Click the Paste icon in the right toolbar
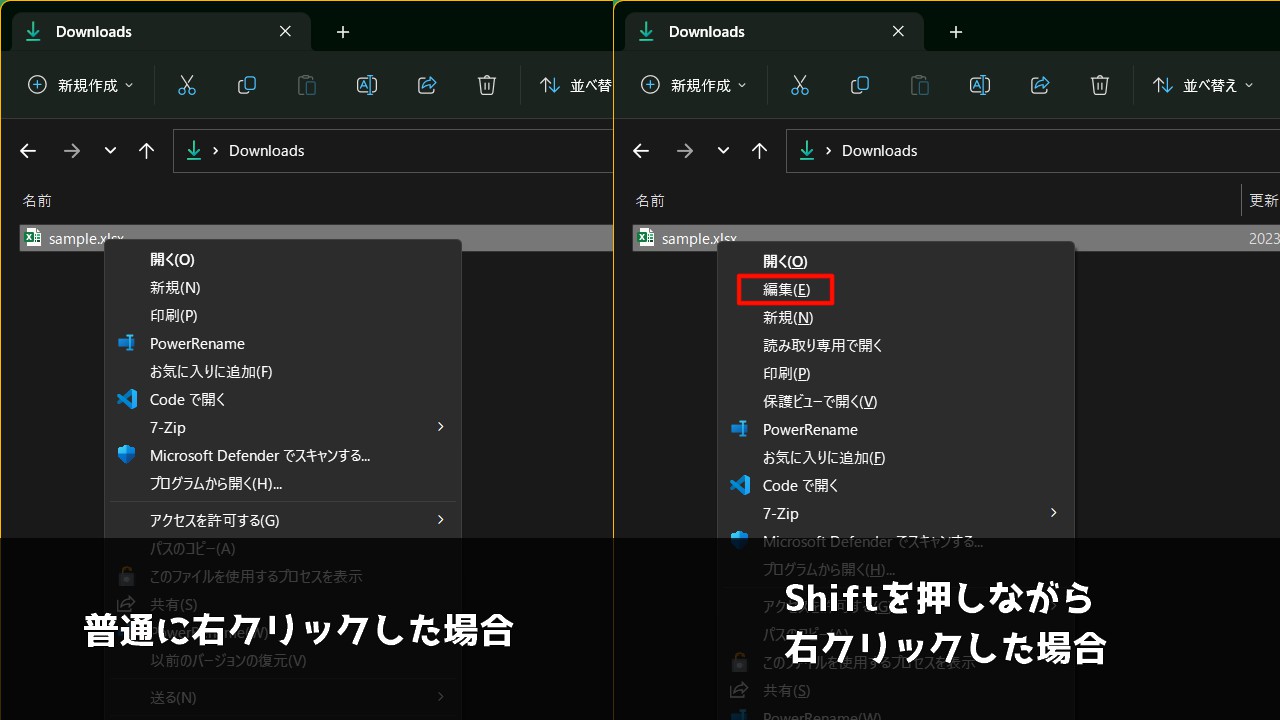The width and height of the screenshot is (1280, 720). (919, 85)
